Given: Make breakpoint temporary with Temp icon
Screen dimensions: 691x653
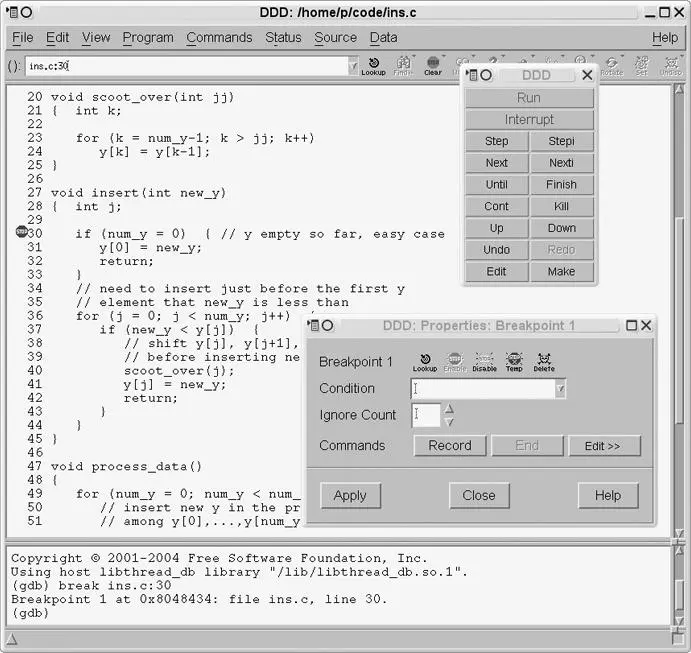Looking at the screenshot, I should click(514, 362).
